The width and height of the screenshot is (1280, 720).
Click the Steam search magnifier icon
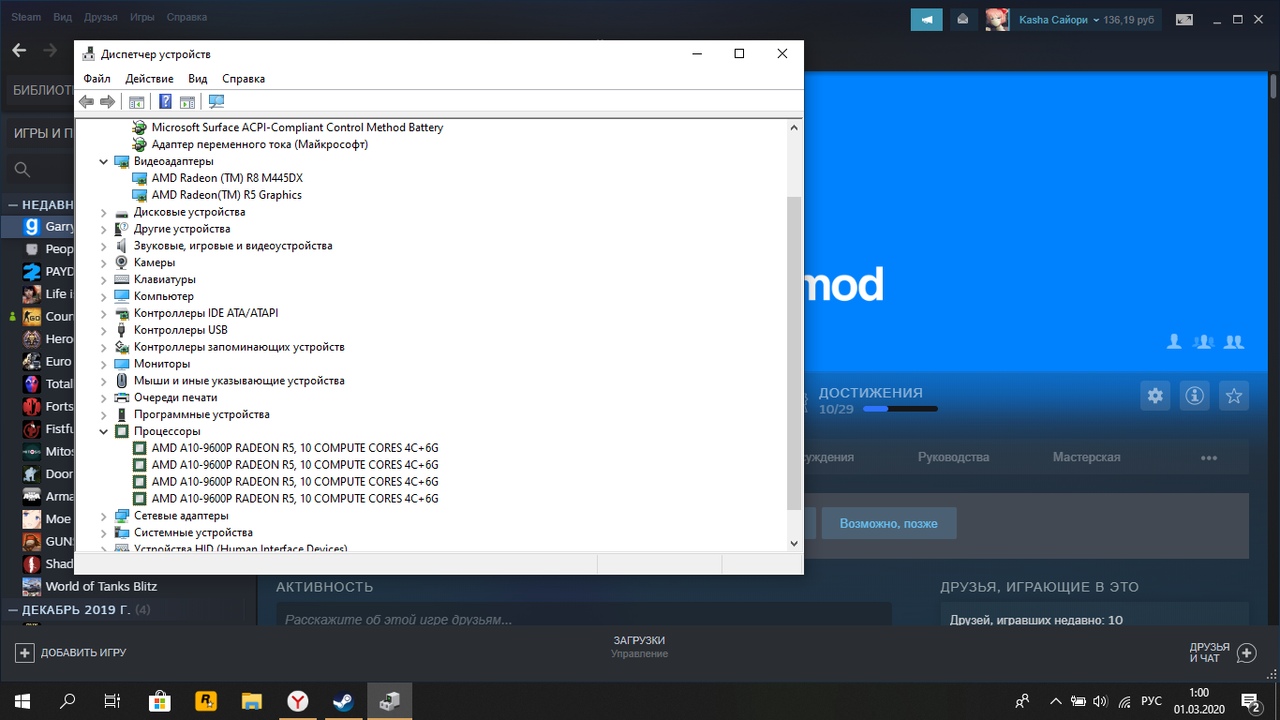point(22,170)
